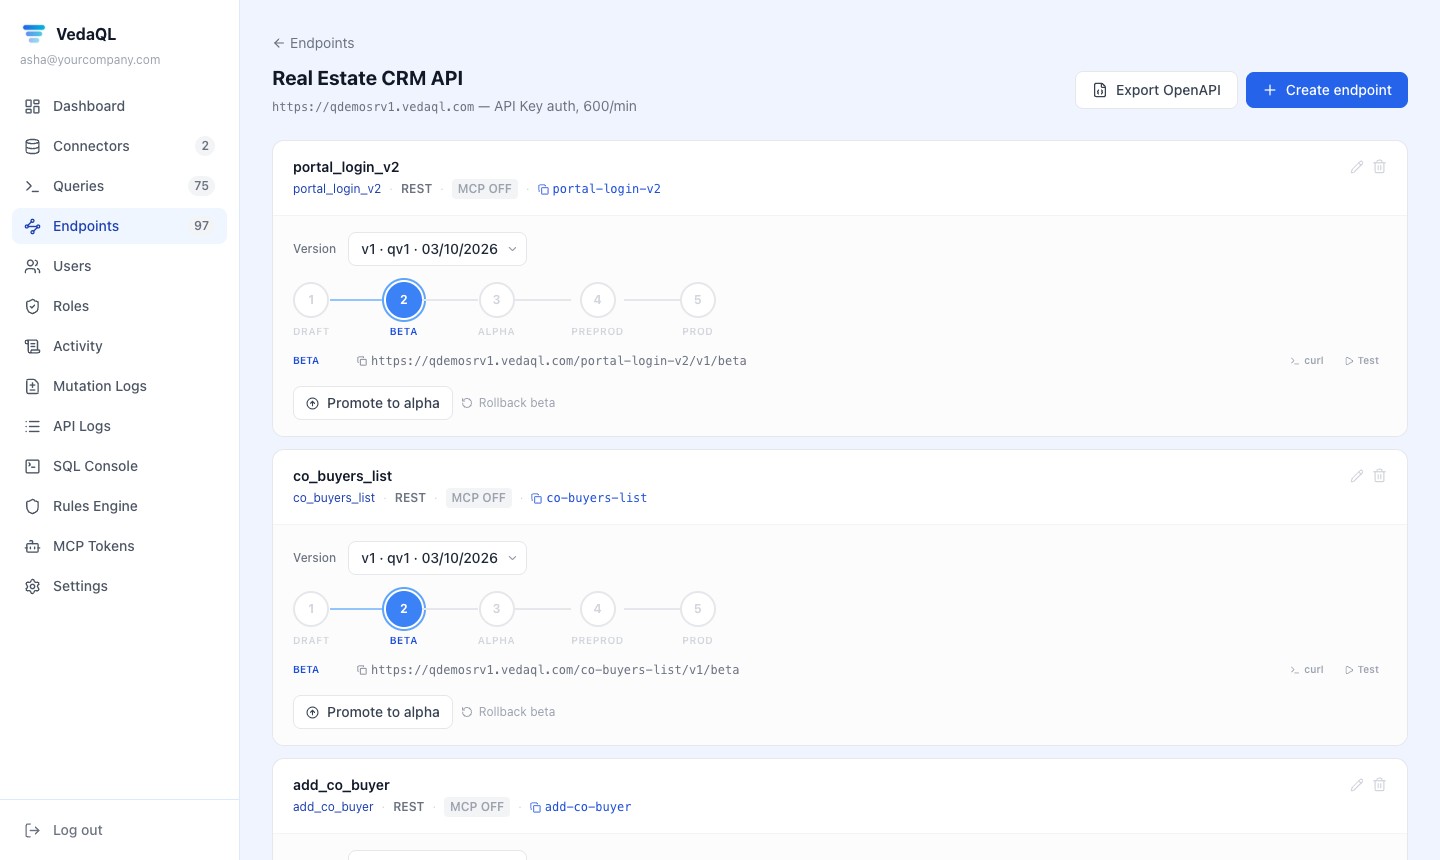Select Beta stage 2 in co_buyers_list pipeline
The height and width of the screenshot is (860, 1440).
click(x=404, y=609)
